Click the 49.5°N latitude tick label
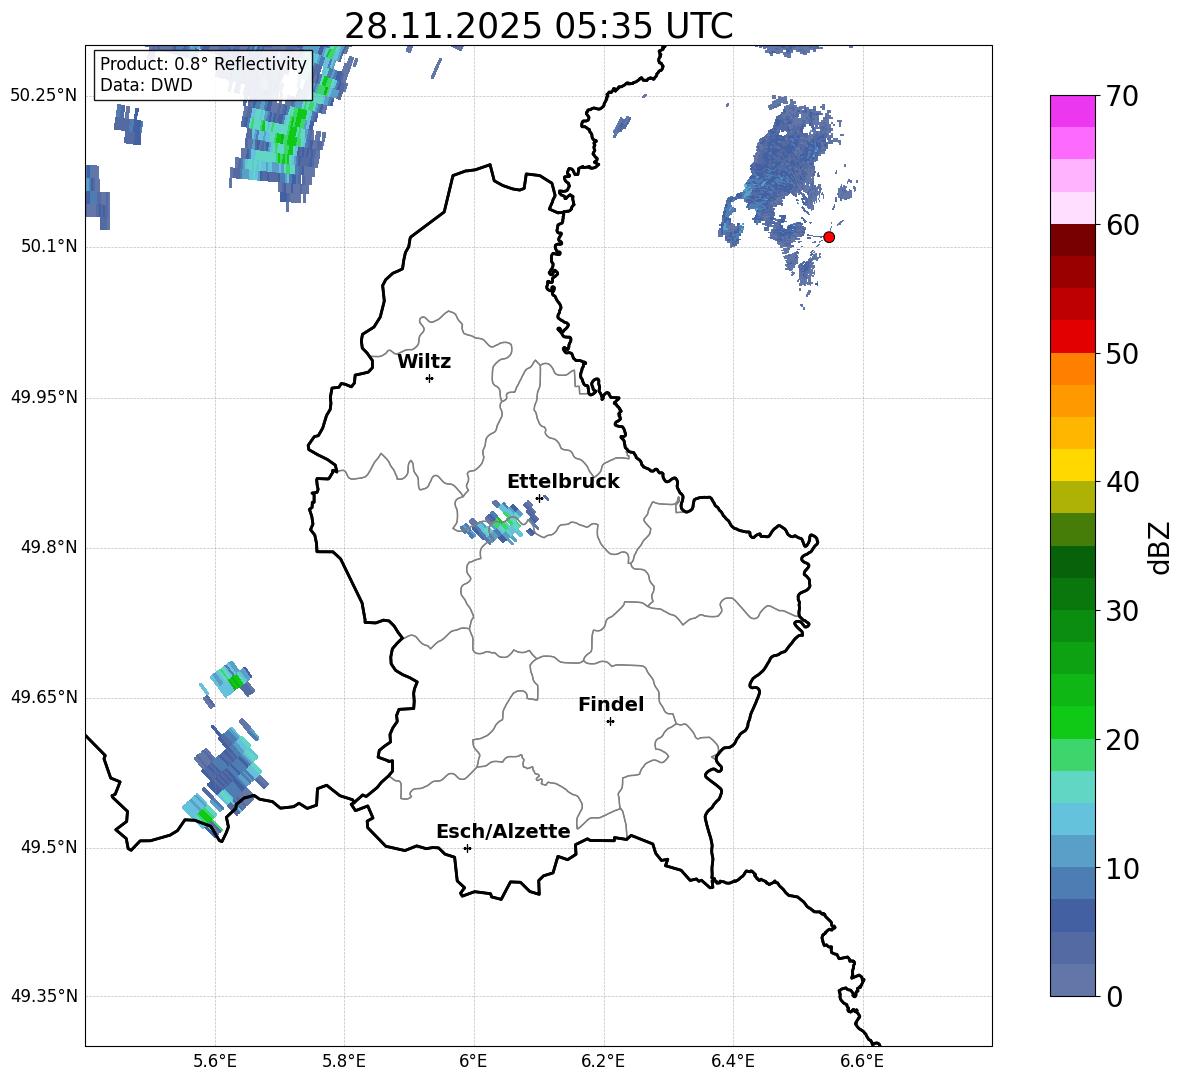The image size is (1184, 1081). point(49,847)
